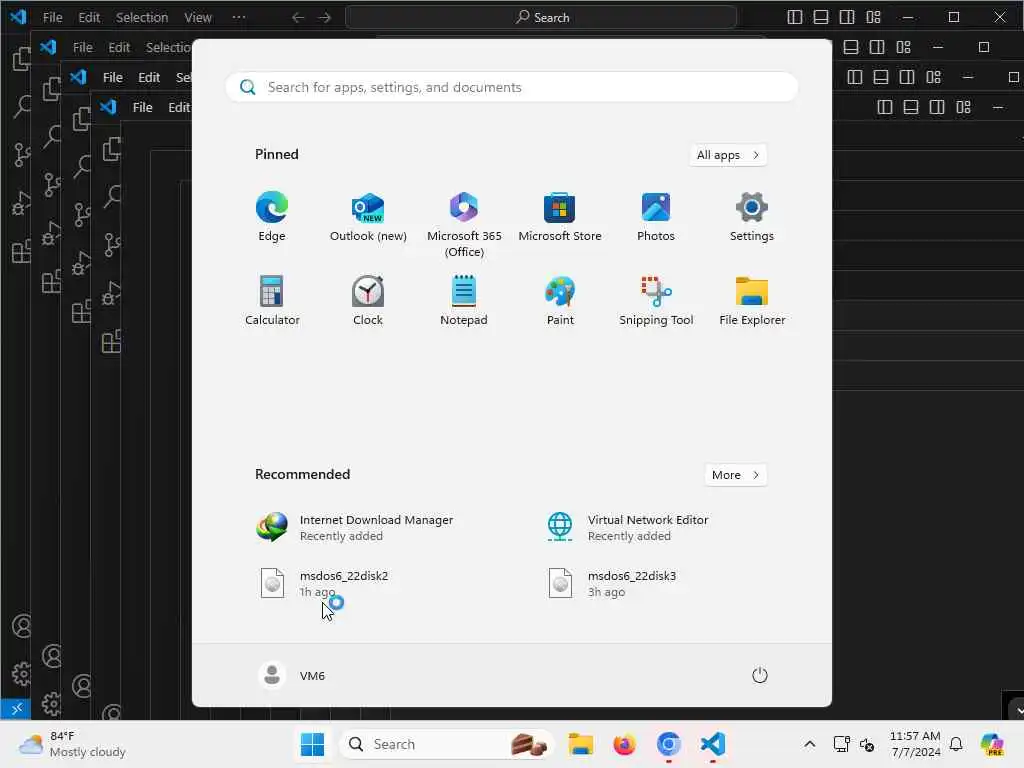The height and width of the screenshot is (768, 1024).
Task: Open Run and Debug in outermost activity bar
Action: [20, 204]
